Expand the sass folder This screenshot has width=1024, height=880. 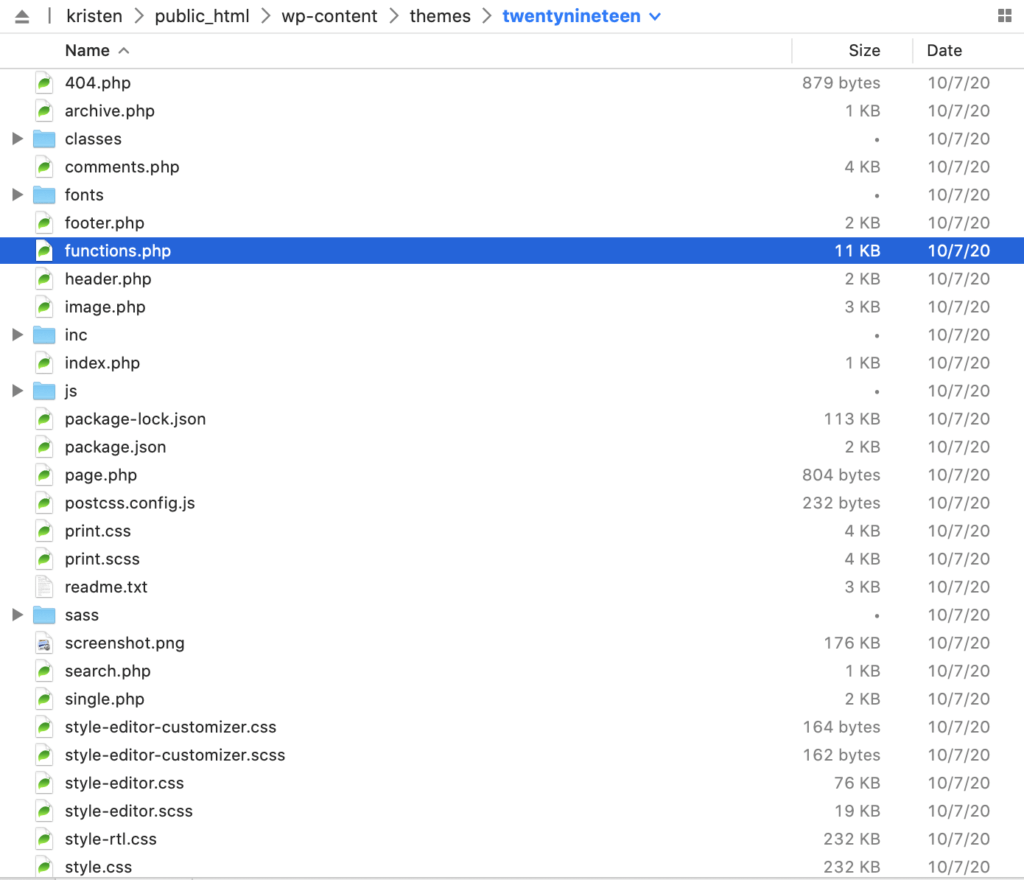tap(18, 615)
